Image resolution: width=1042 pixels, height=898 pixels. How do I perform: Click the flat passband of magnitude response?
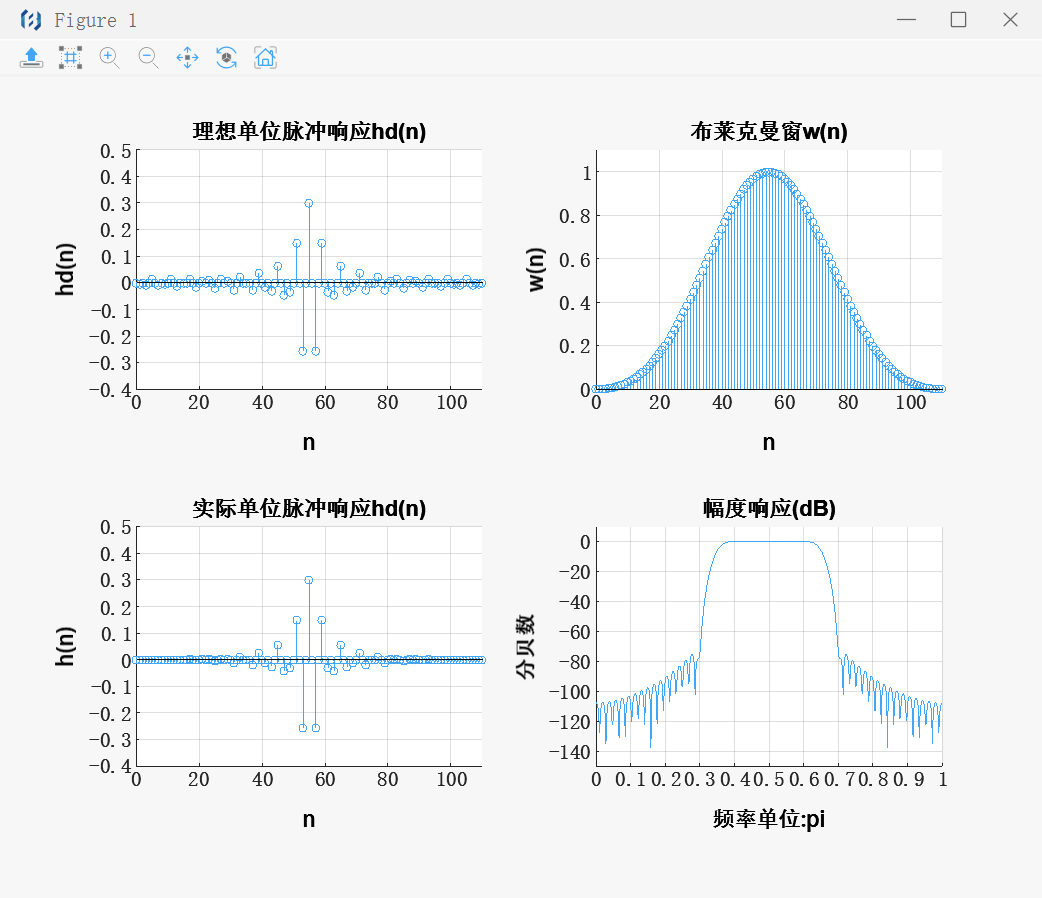click(768, 541)
